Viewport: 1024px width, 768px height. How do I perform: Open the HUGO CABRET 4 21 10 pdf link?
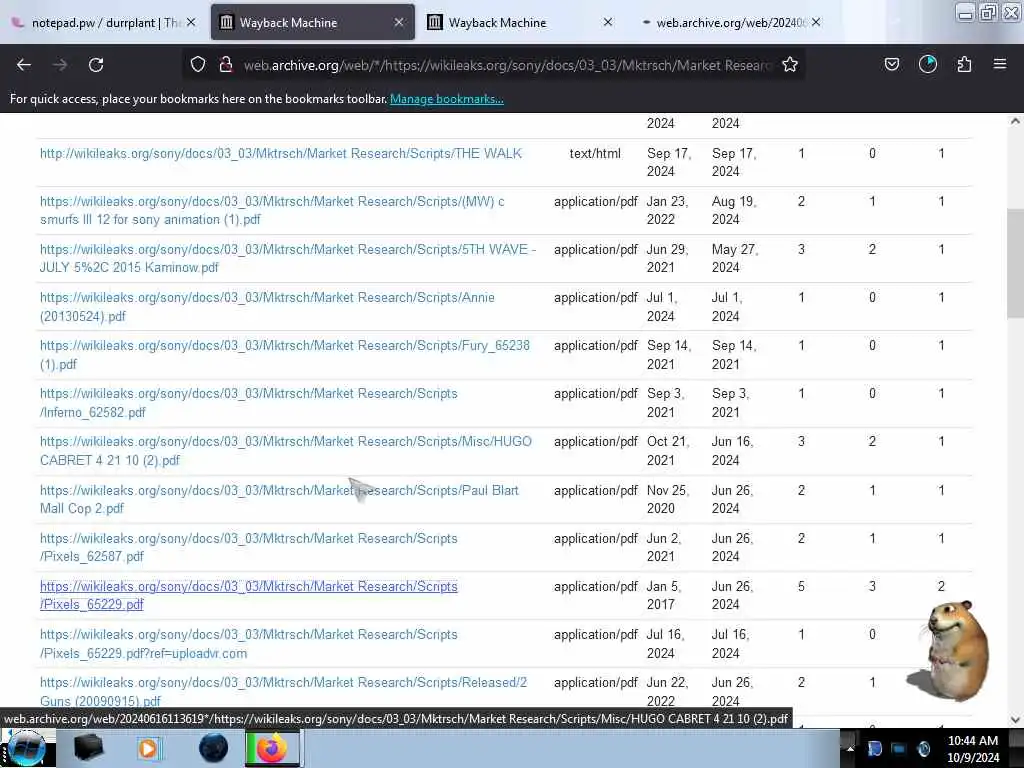click(286, 451)
